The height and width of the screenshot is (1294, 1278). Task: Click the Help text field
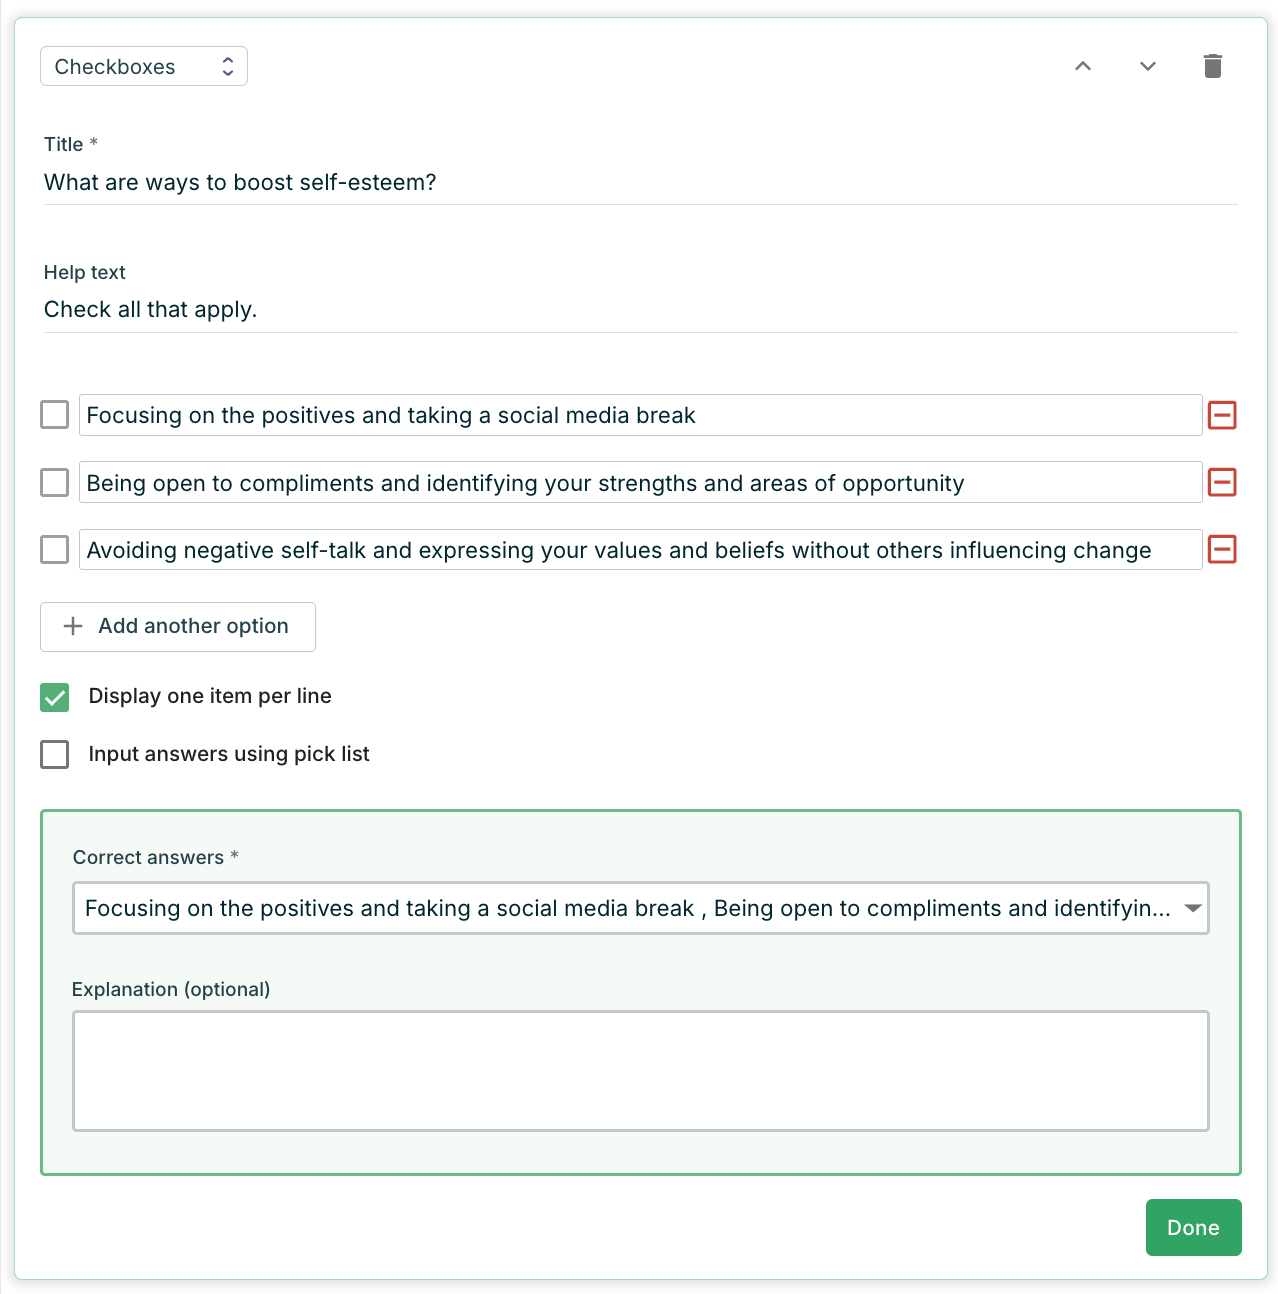pos(640,310)
